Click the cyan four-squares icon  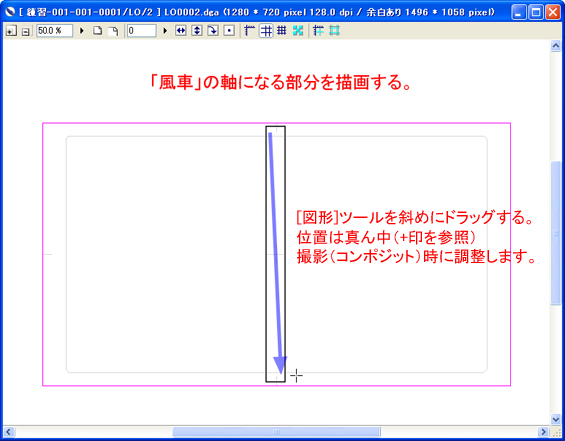pyautogui.click(x=298, y=31)
